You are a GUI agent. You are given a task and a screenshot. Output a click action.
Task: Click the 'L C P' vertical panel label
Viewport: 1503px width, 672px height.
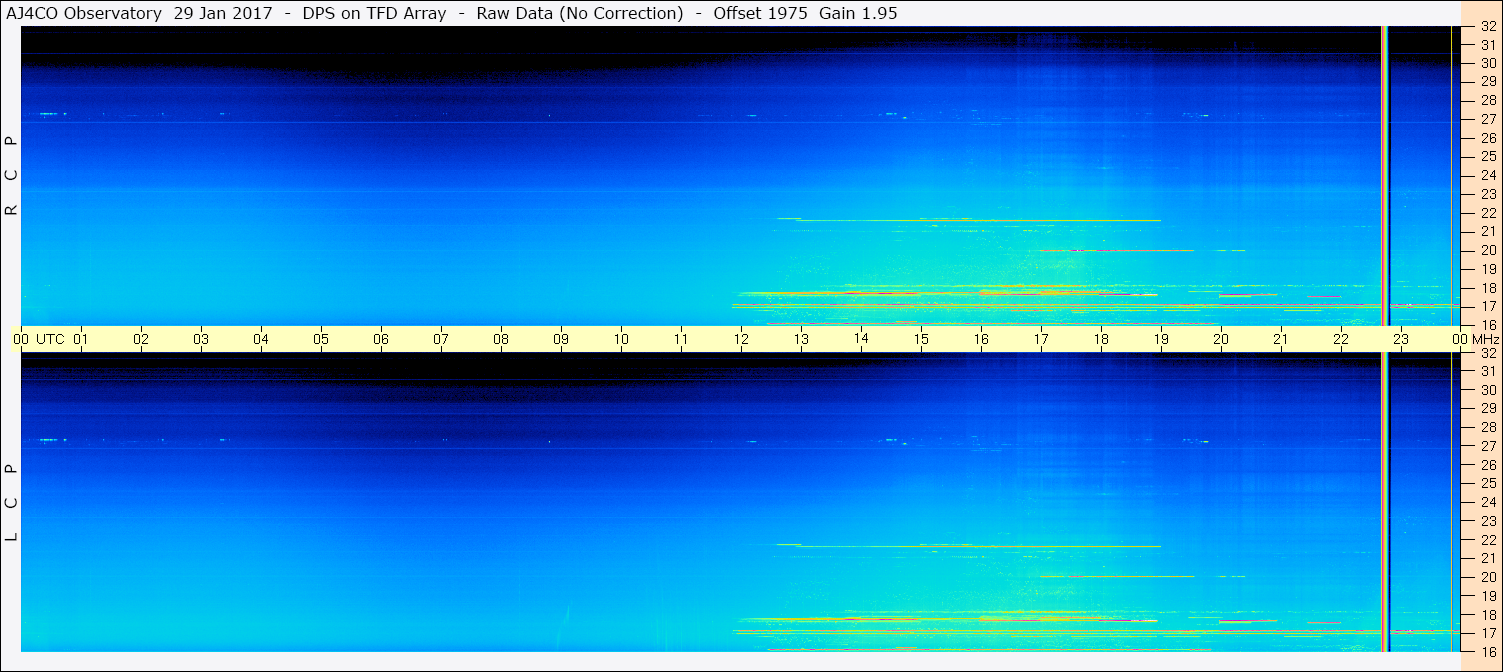(12, 502)
